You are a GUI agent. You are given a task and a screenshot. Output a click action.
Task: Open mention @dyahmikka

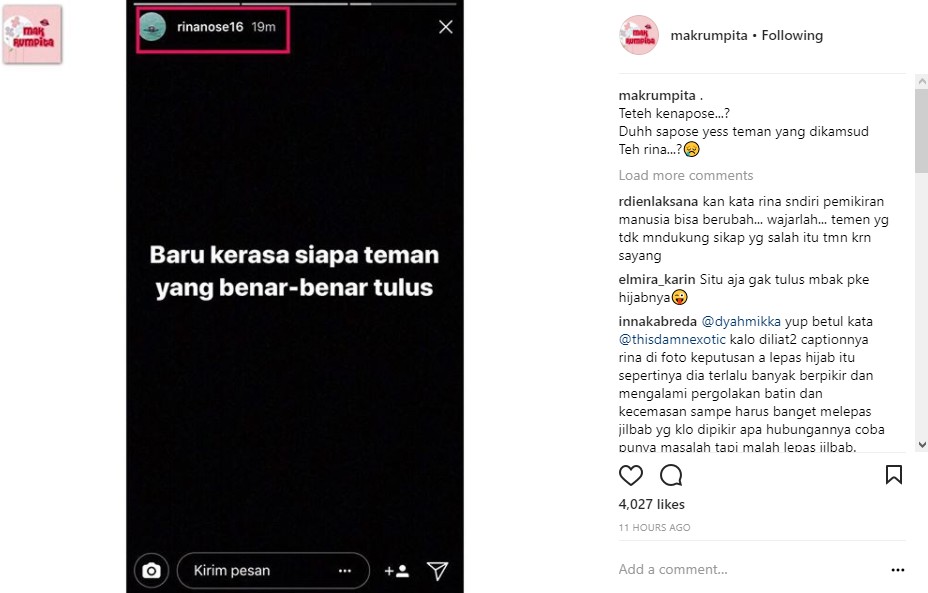pos(741,321)
